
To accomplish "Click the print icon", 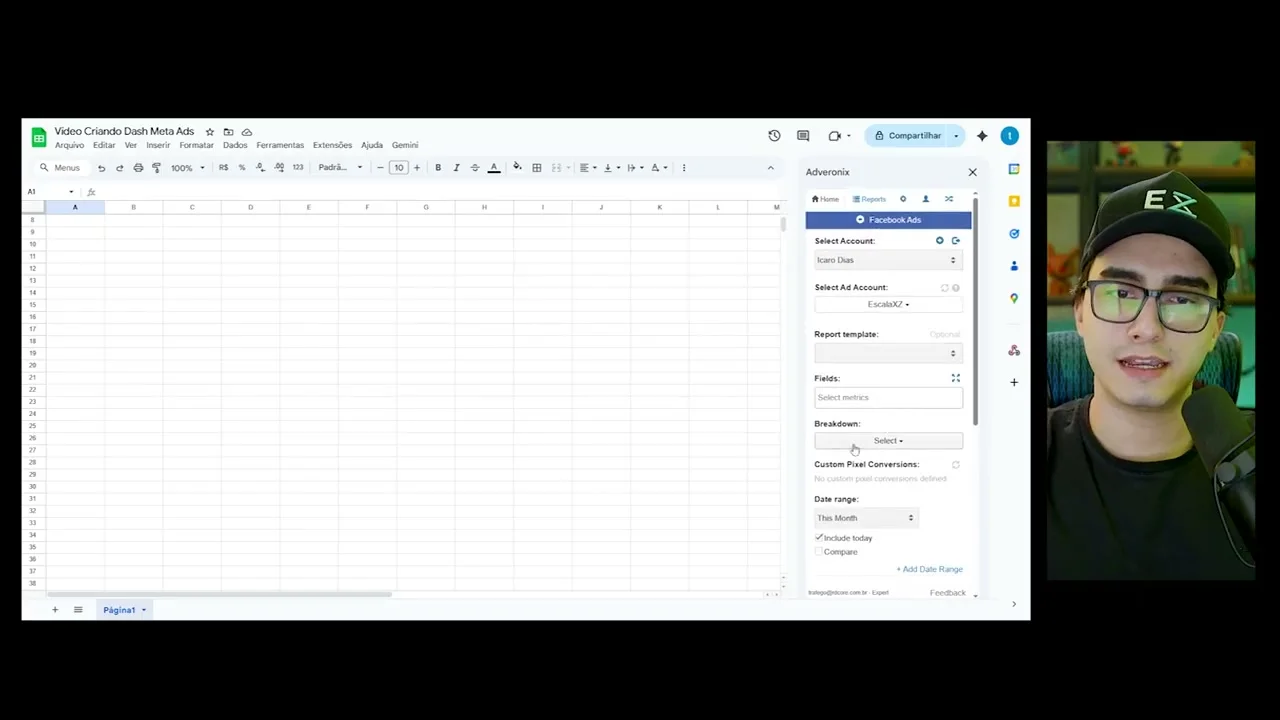I will click(138, 168).
